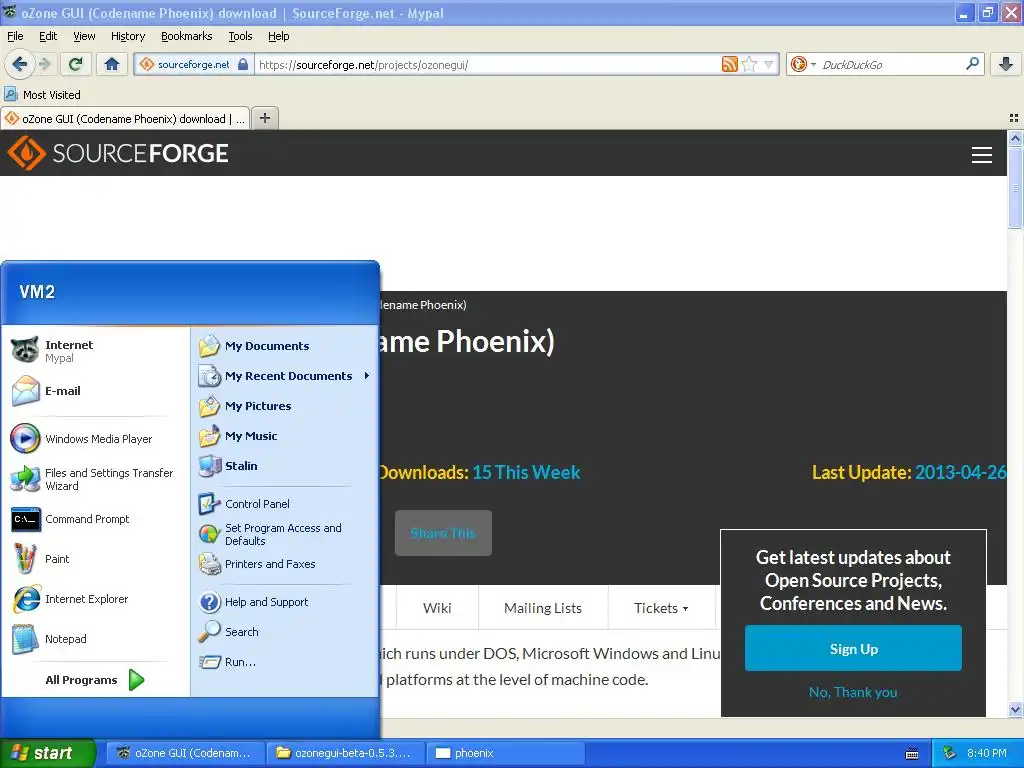Open the Wiki tab
The height and width of the screenshot is (768, 1024).
point(437,608)
